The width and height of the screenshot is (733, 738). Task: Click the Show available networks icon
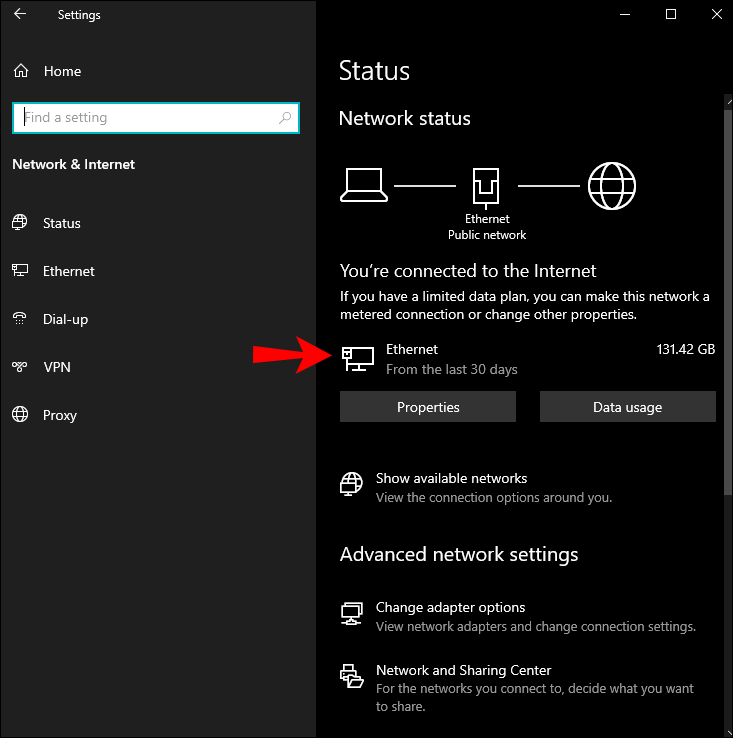(351, 484)
